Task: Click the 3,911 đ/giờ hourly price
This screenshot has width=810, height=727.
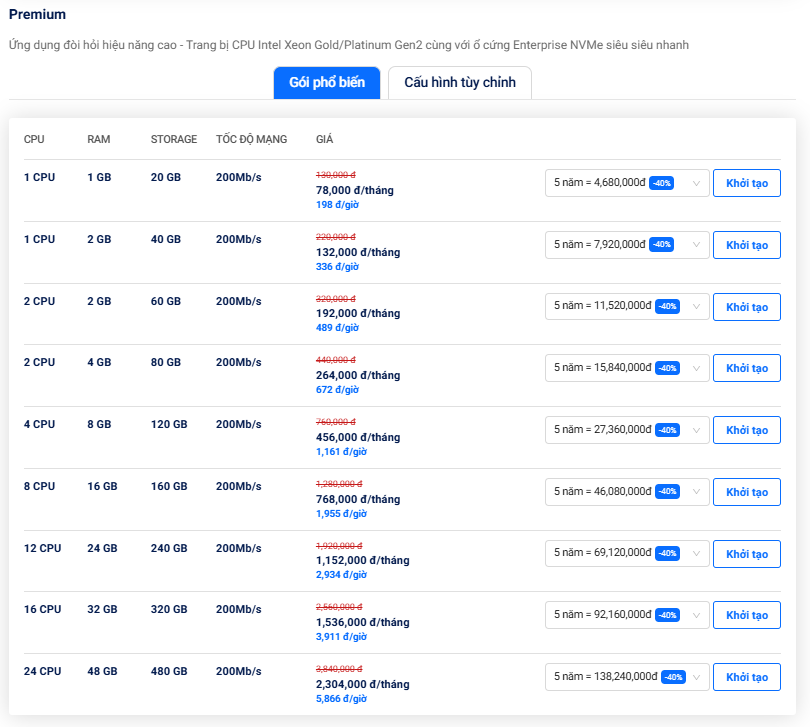Action: pos(341,637)
